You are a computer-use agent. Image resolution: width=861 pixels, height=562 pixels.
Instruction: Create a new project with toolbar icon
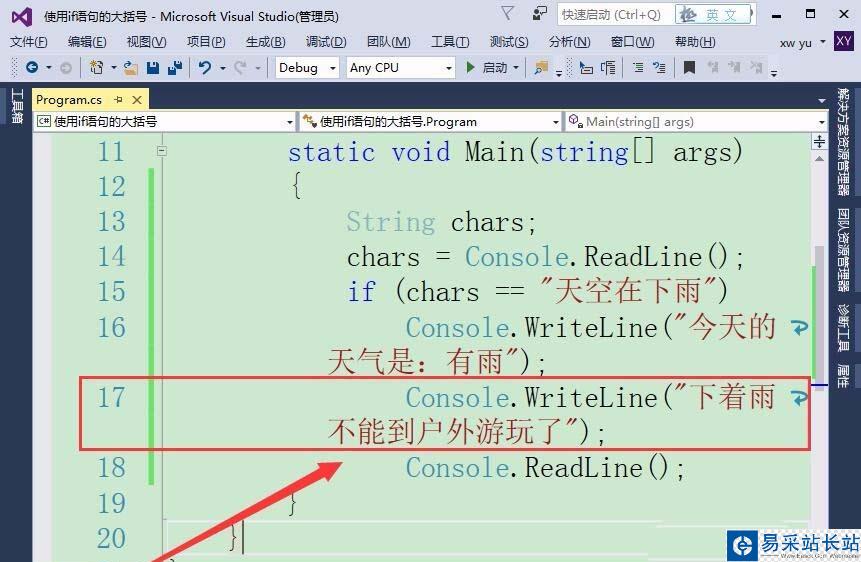[97, 68]
